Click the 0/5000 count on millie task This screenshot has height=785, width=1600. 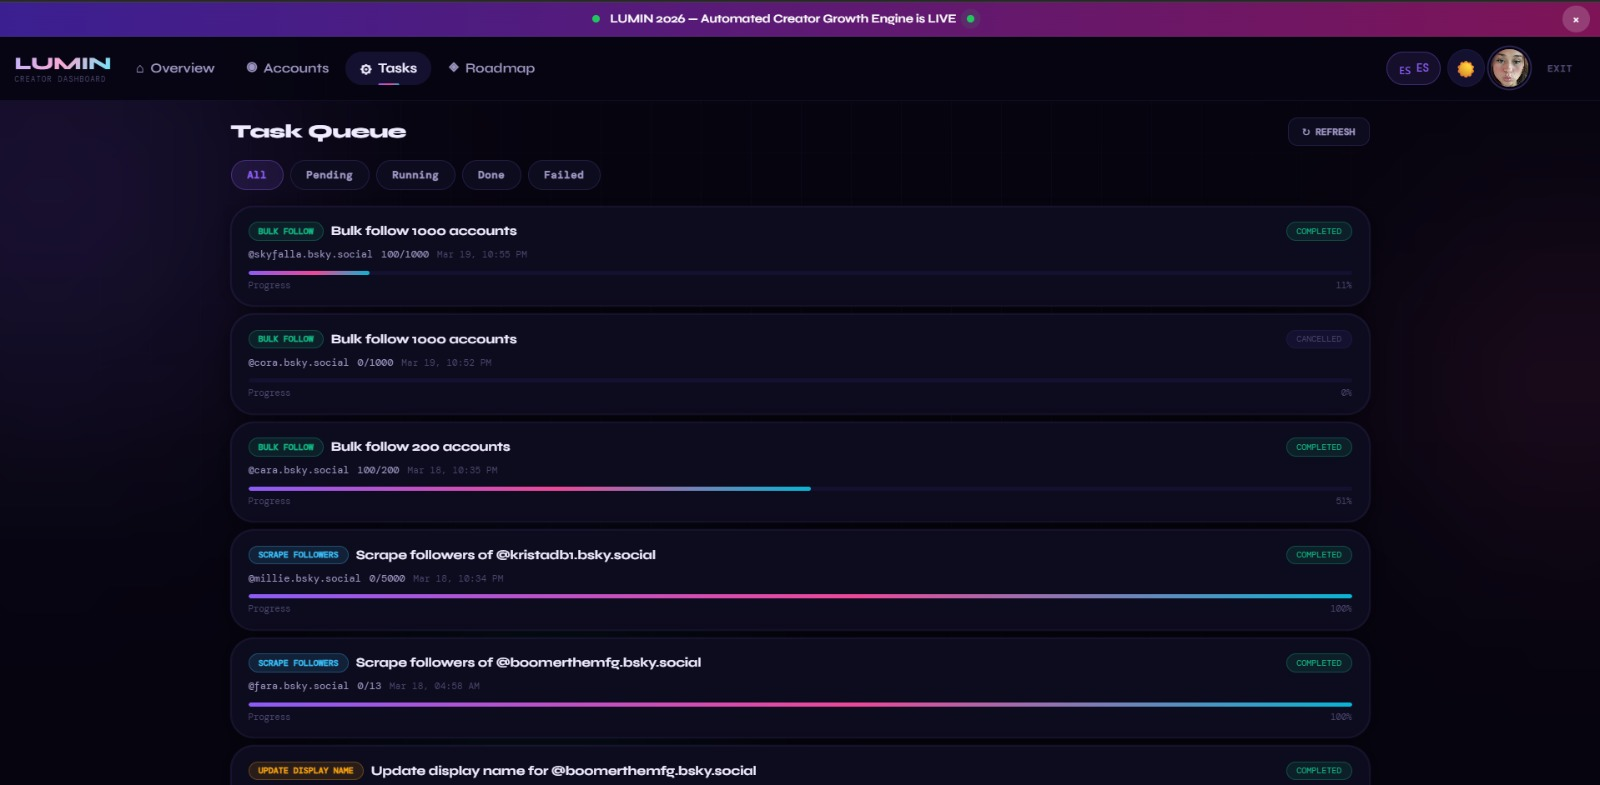click(387, 579)
